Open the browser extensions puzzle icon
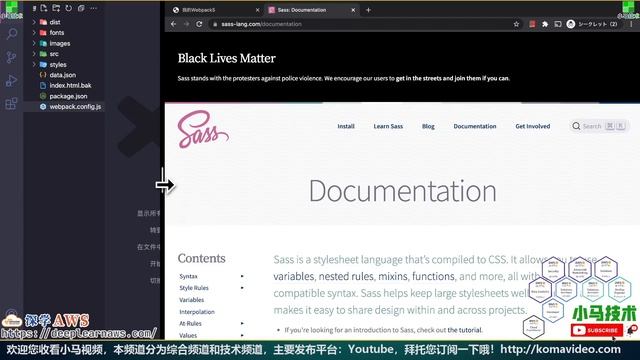The height and width of the screenshot is (360, 640). 545,24
